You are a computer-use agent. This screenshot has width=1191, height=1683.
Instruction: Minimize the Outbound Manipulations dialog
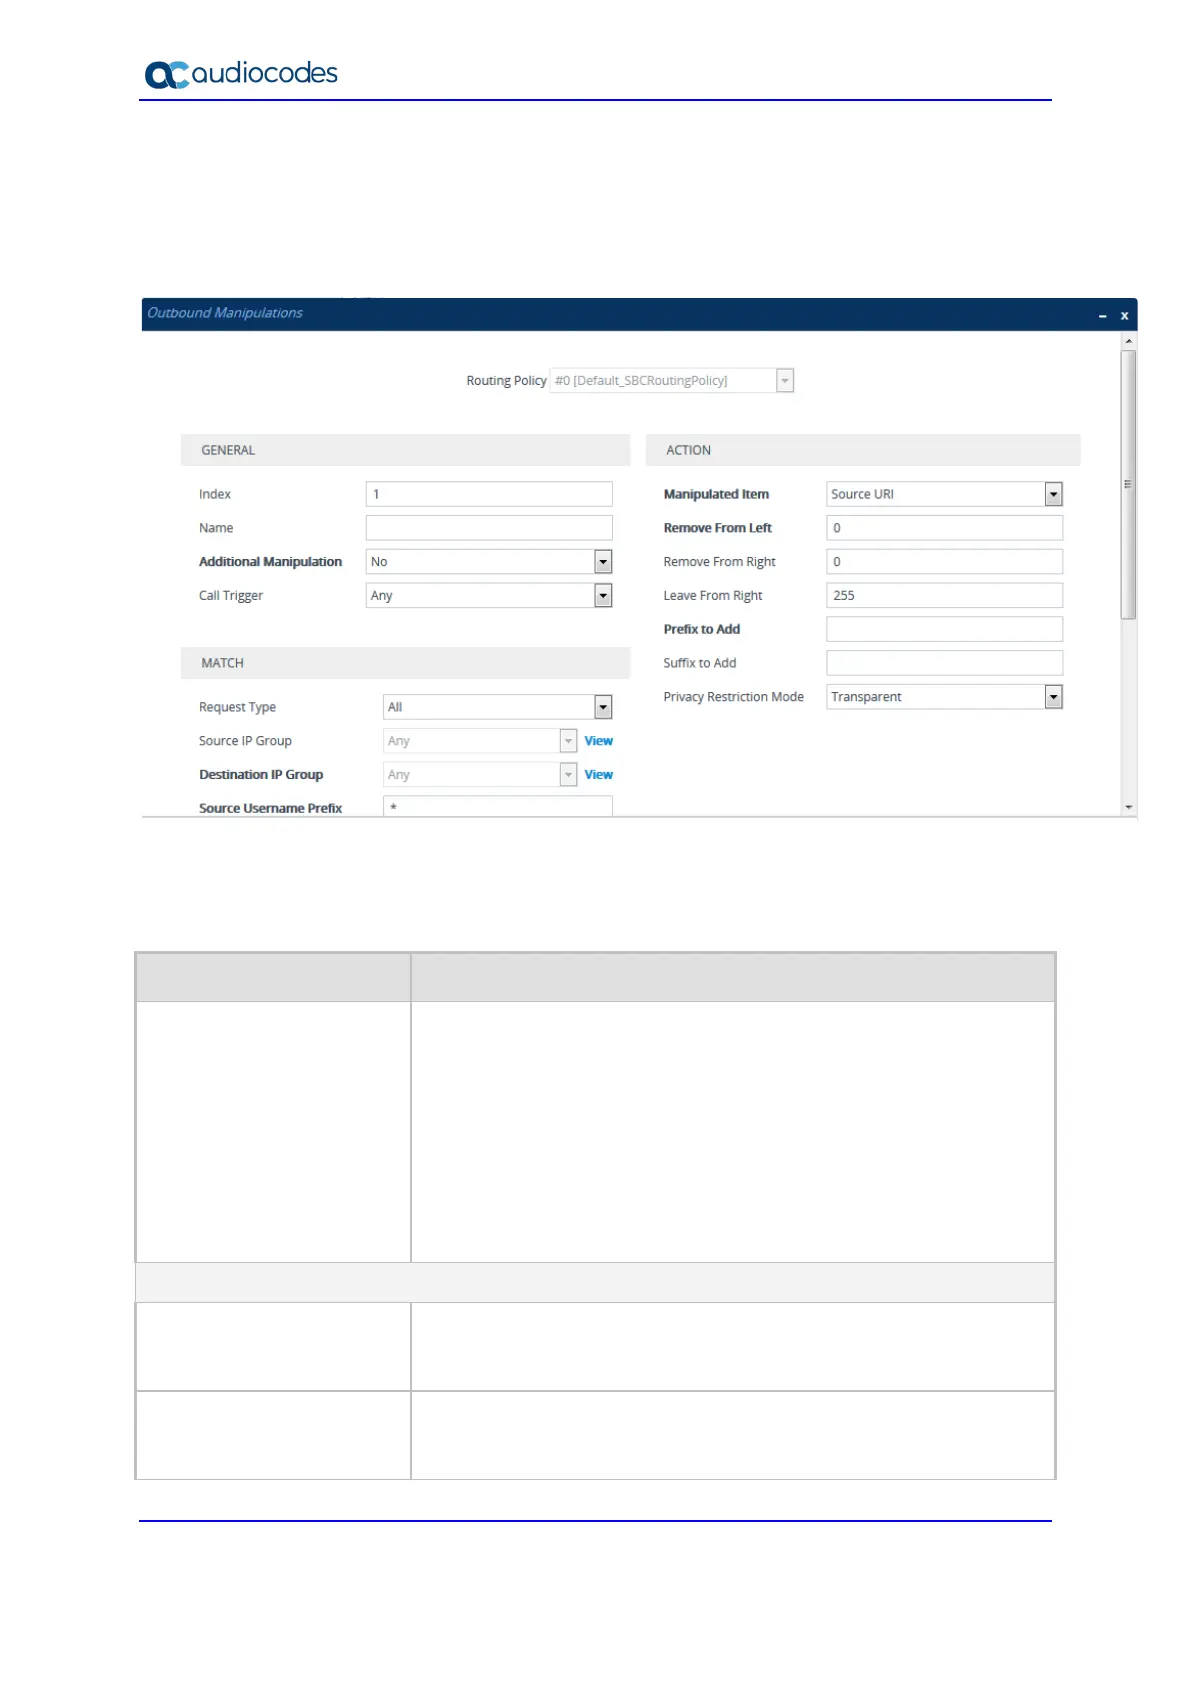point(1103,316)
